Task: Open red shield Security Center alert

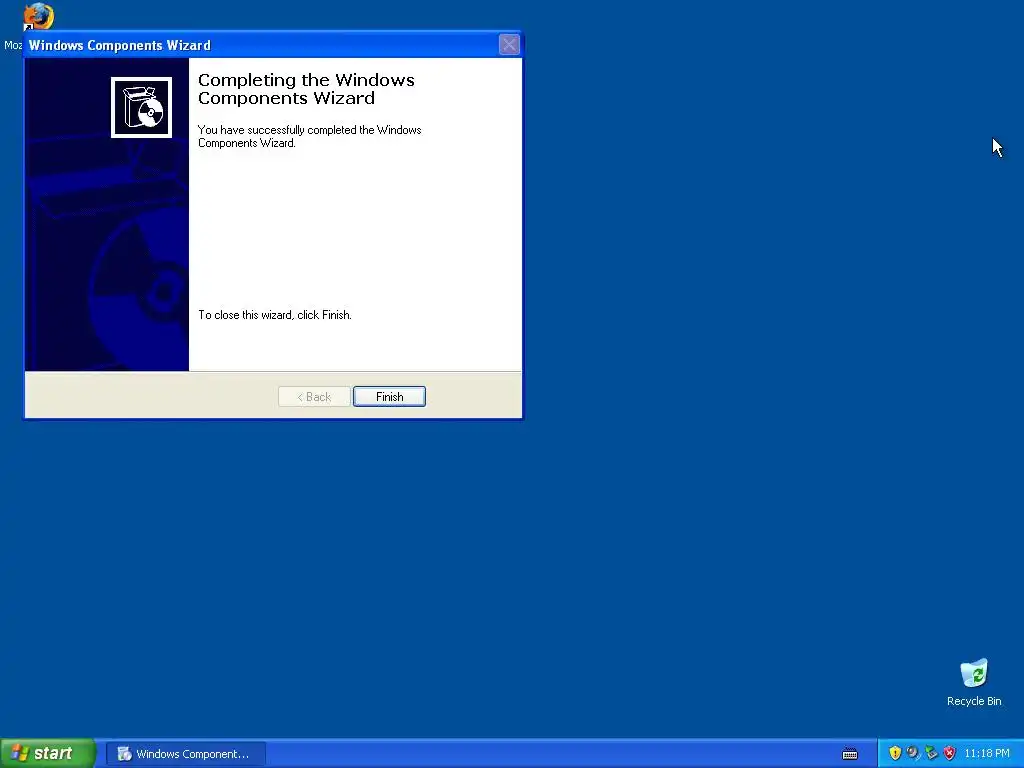Action: (950, 753)
